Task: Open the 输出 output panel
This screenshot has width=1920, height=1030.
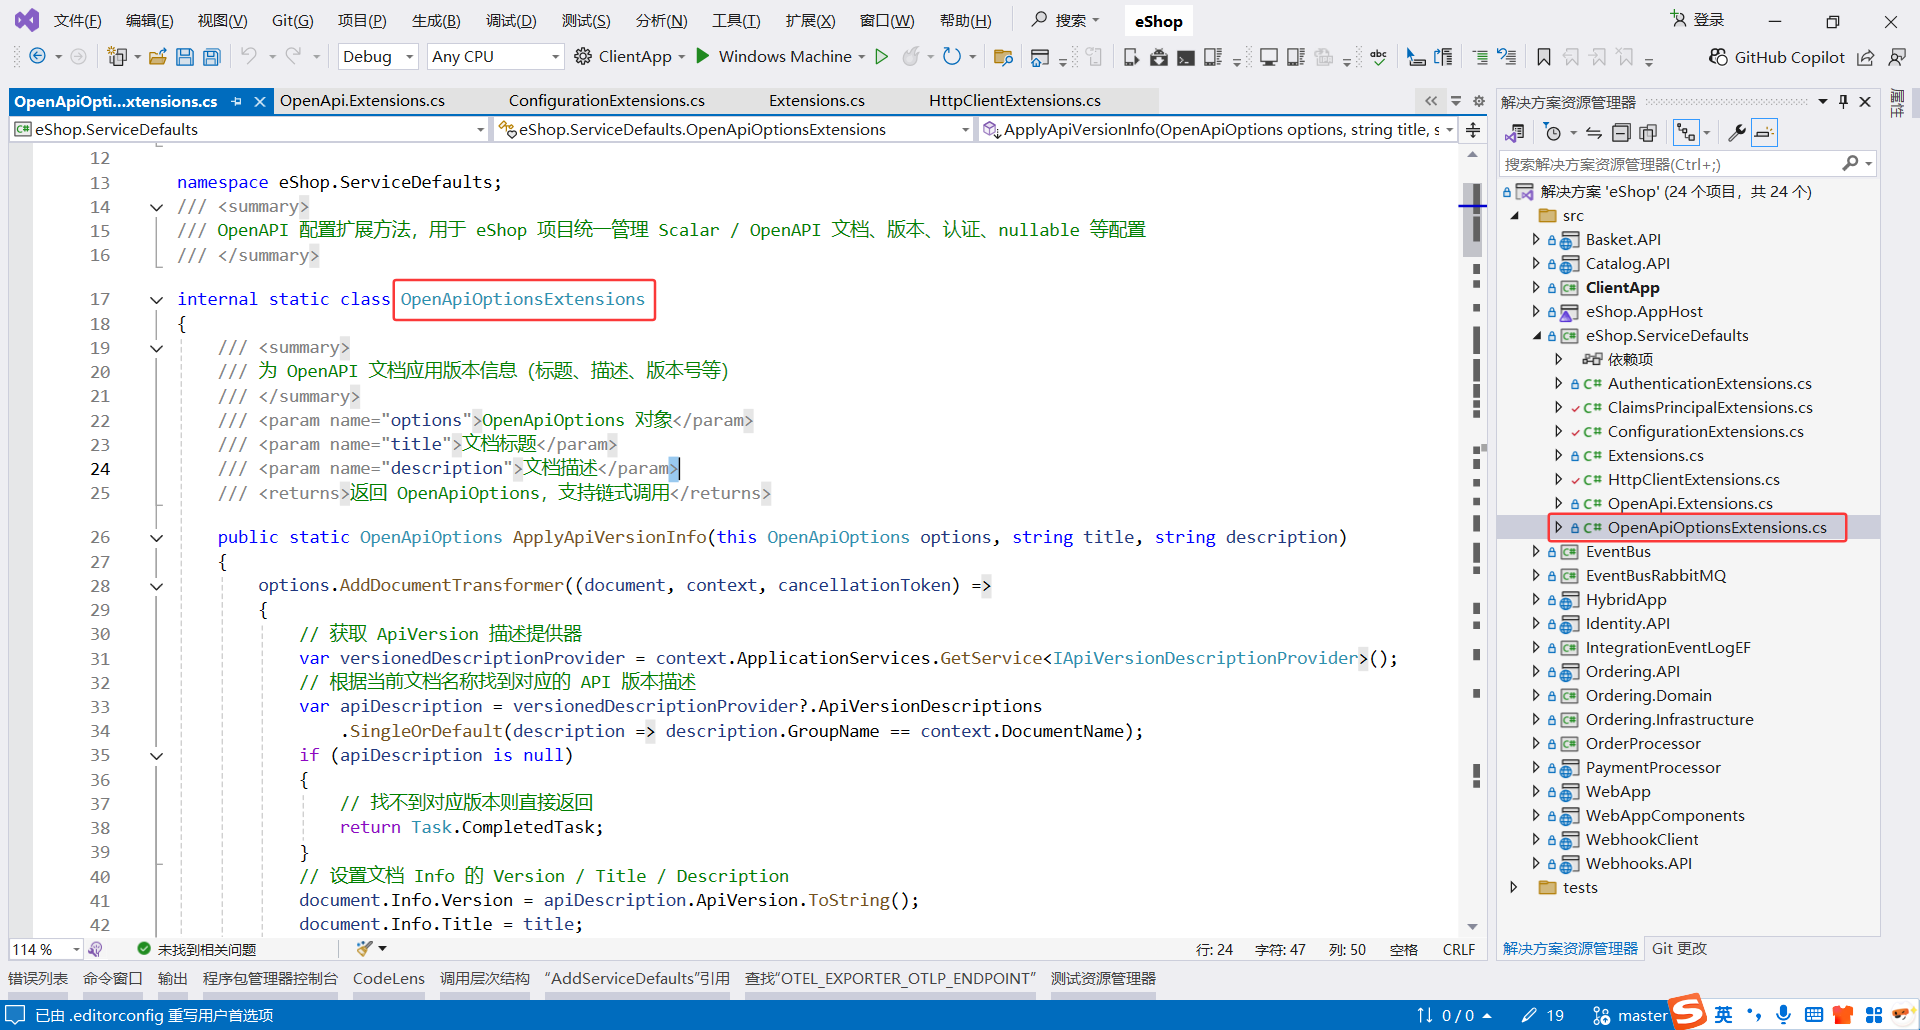Action: tap(171, 978)
